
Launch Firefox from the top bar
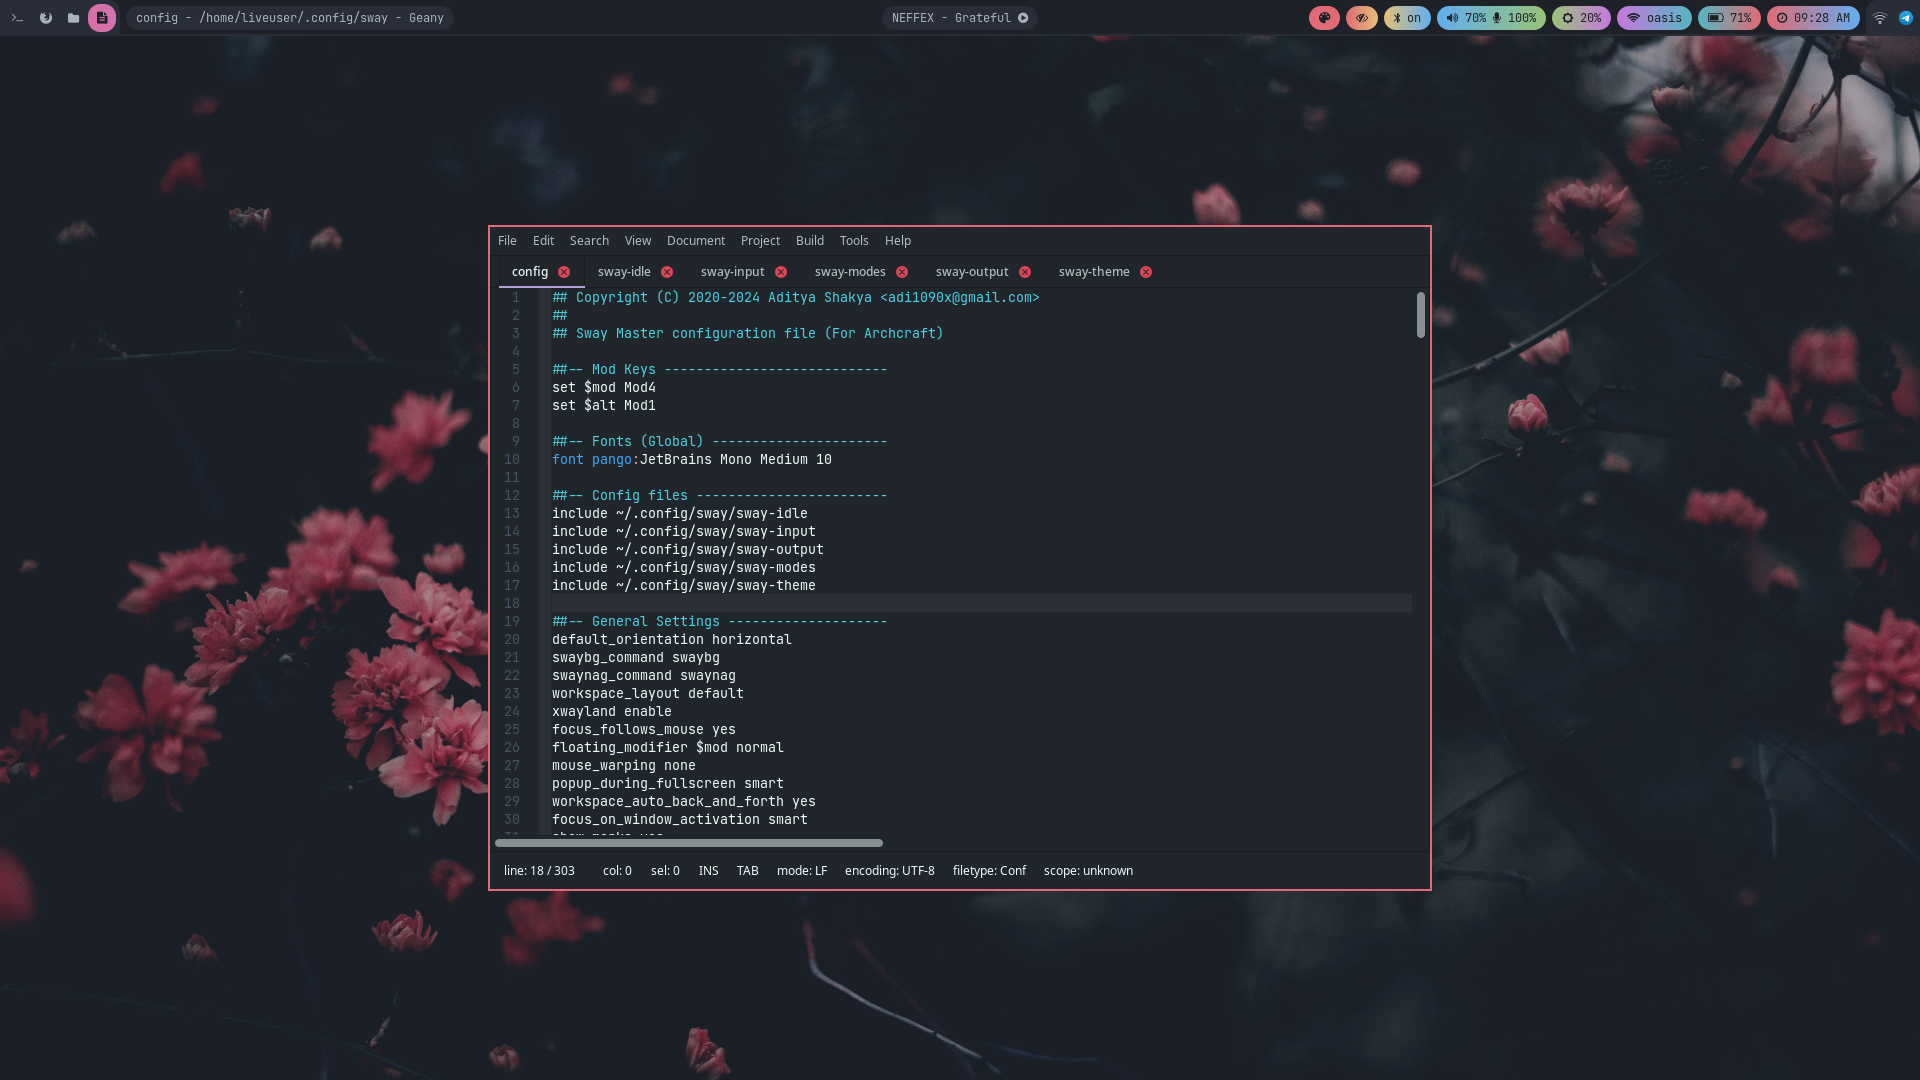point(46,18)
